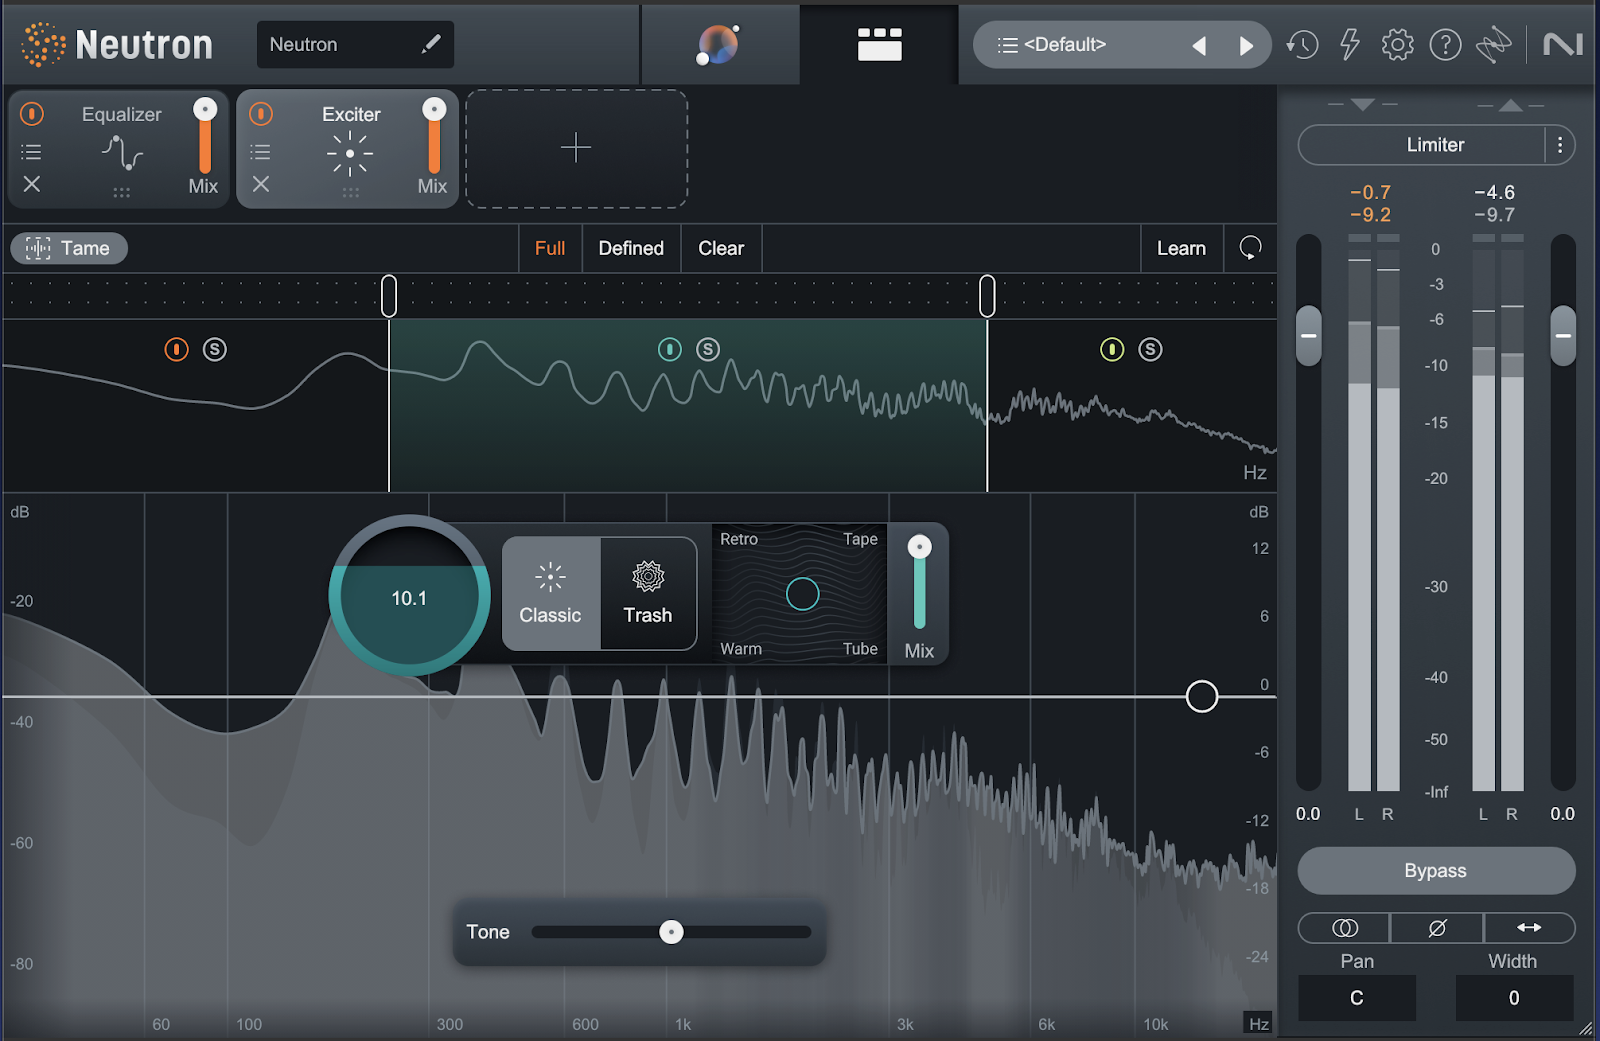Screen dimensions: 1600x1041
Task: Click the XY pad teal circle node
Action: point(802,594)
